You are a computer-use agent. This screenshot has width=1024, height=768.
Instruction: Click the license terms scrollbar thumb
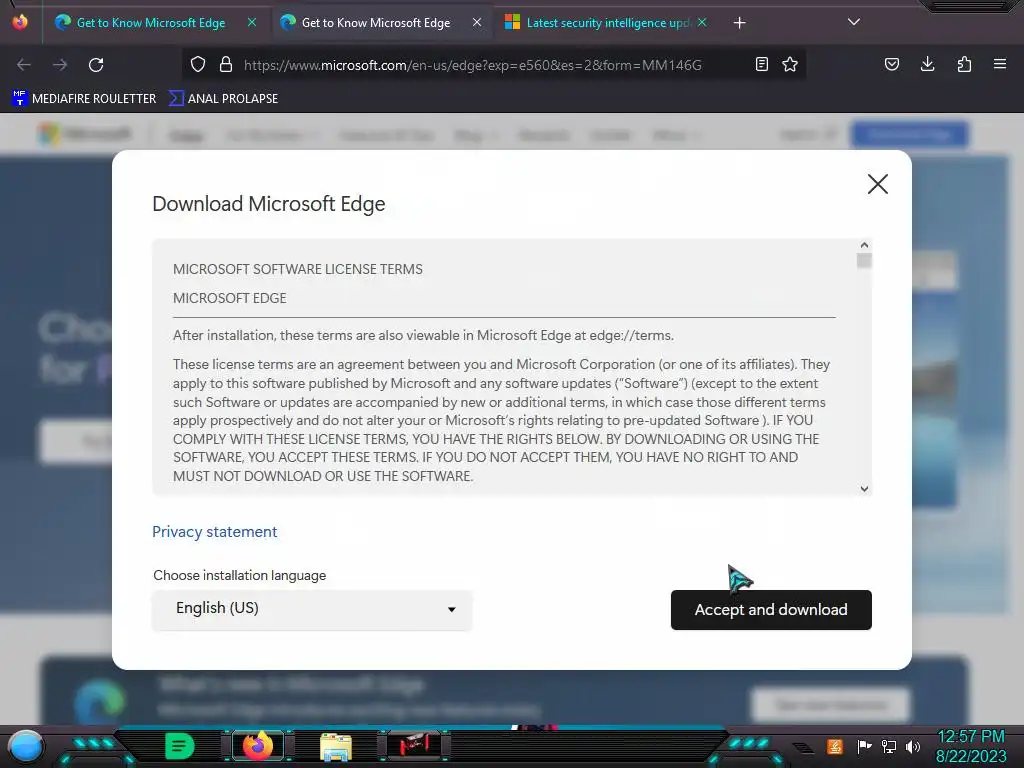[864, 261]
